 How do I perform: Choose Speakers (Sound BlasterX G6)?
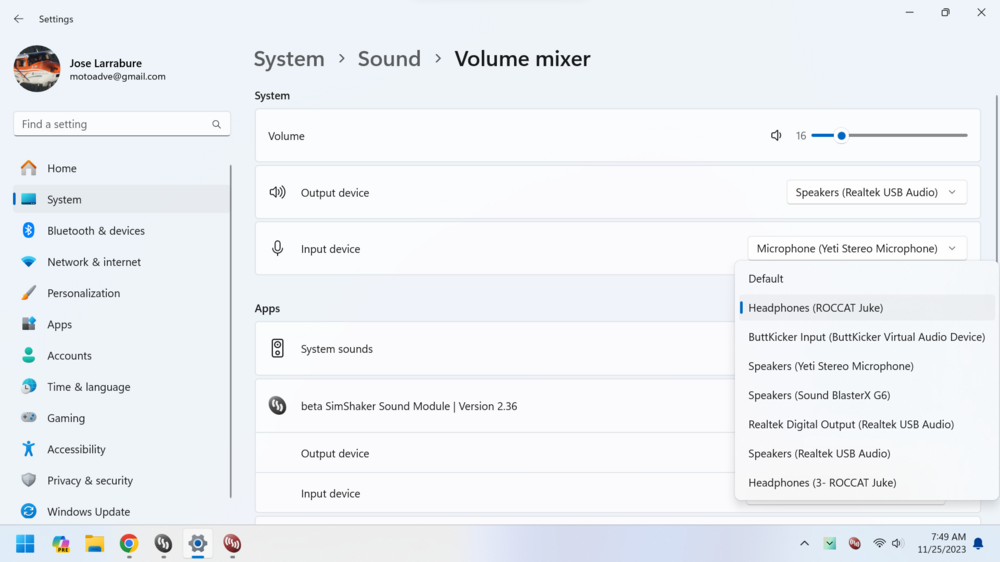(818, 395)
